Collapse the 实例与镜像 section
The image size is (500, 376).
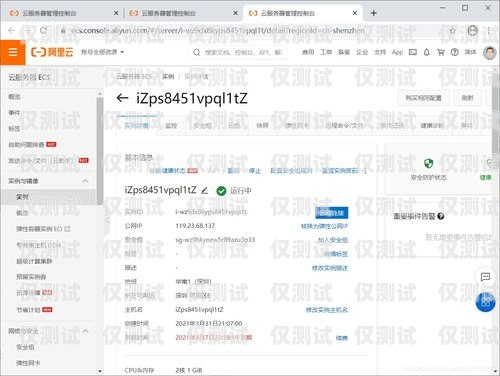tap(85, 181)
